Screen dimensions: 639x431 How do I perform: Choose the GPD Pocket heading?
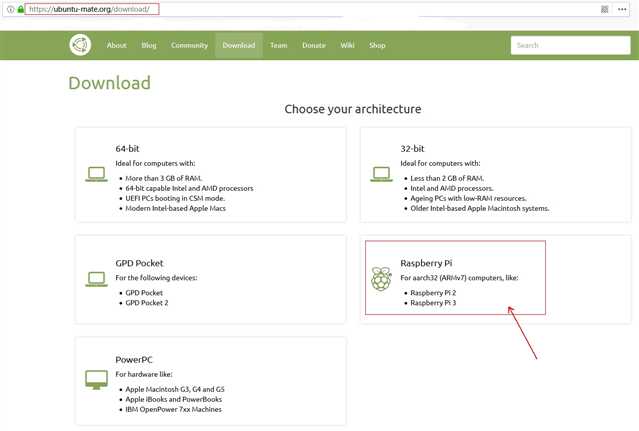tap(139, 263)
